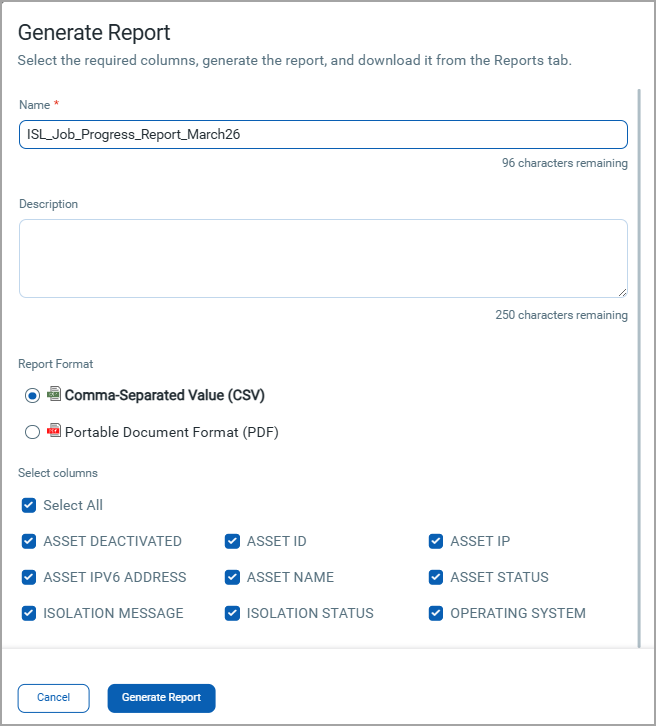656x726 pixels.
Task: Toggle the ASSET ID checkbox
Action: [232, 541]
